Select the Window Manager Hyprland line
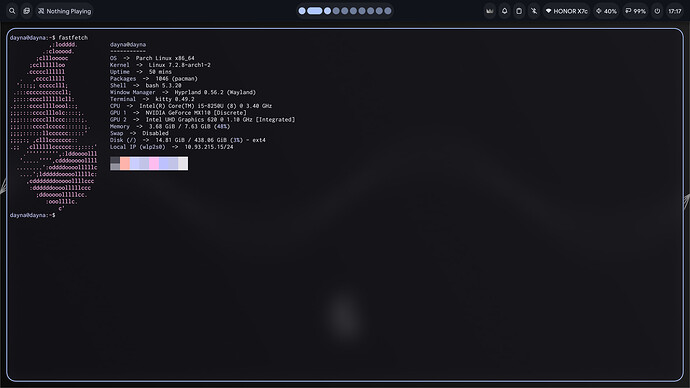Screen dimensions: 690x388 (x=183, y=92)
